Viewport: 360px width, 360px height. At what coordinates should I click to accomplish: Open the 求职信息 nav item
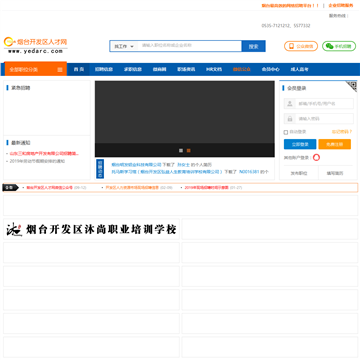pyautogui.click(x=133, y=69)
